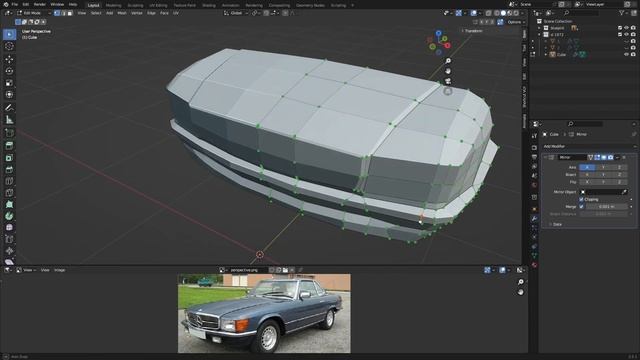This screenshot has width=640, height=360.
Task: Enable the Clipping checkbox
Action: (x=581, y=200)
